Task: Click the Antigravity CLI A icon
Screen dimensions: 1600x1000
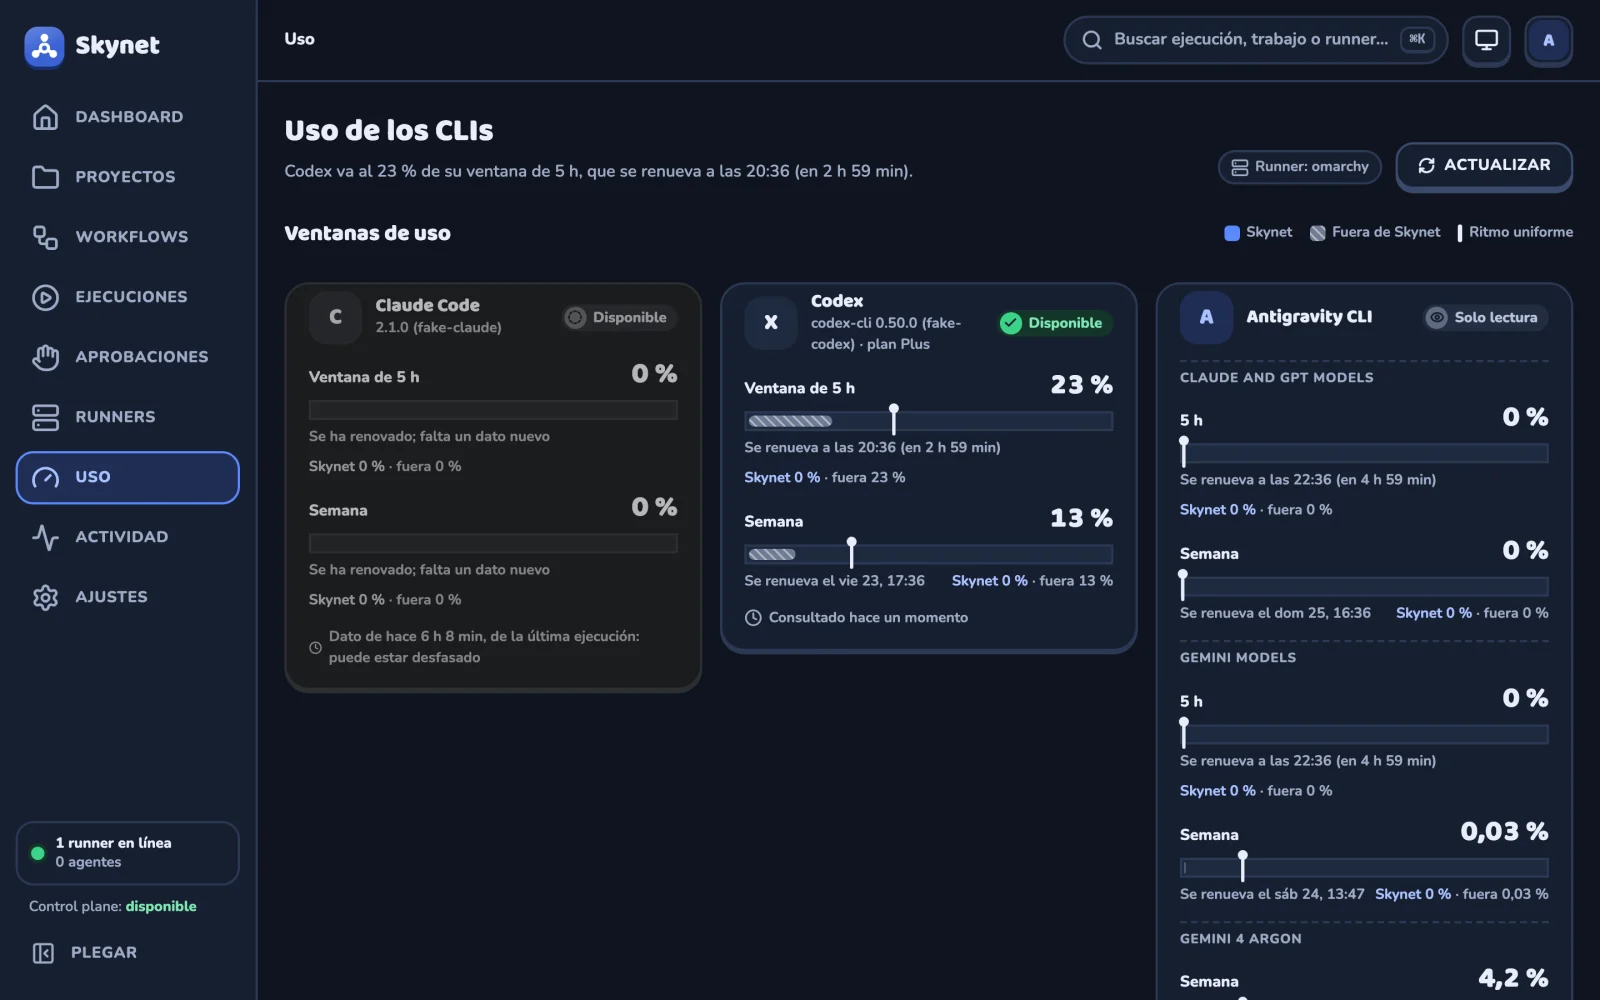Action: (x=1206, y=317)
